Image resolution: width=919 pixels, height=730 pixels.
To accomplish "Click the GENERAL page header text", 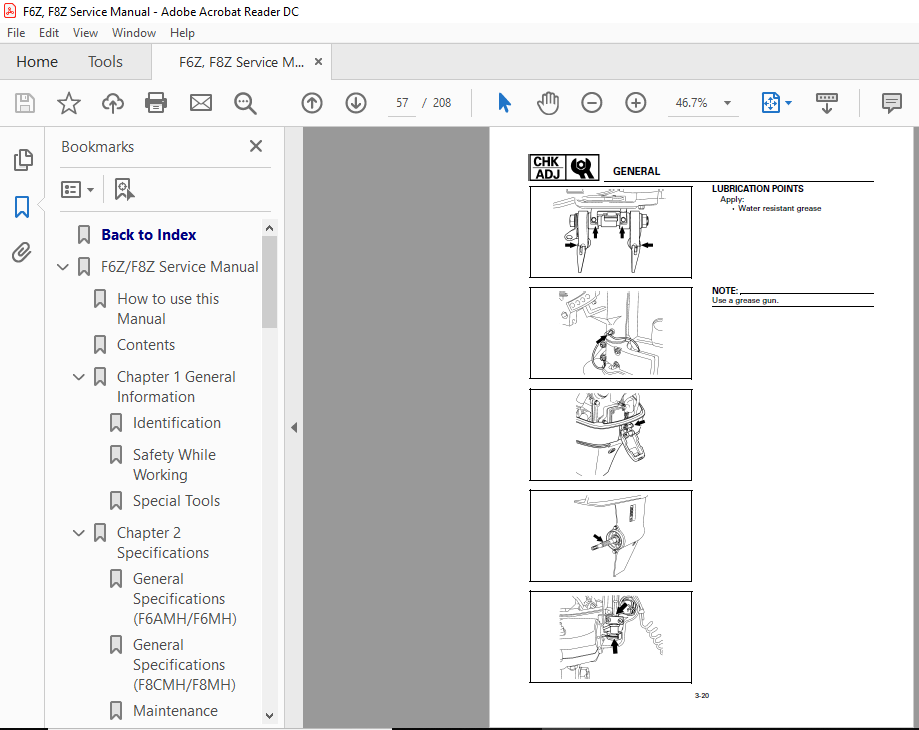I will 637,171.
